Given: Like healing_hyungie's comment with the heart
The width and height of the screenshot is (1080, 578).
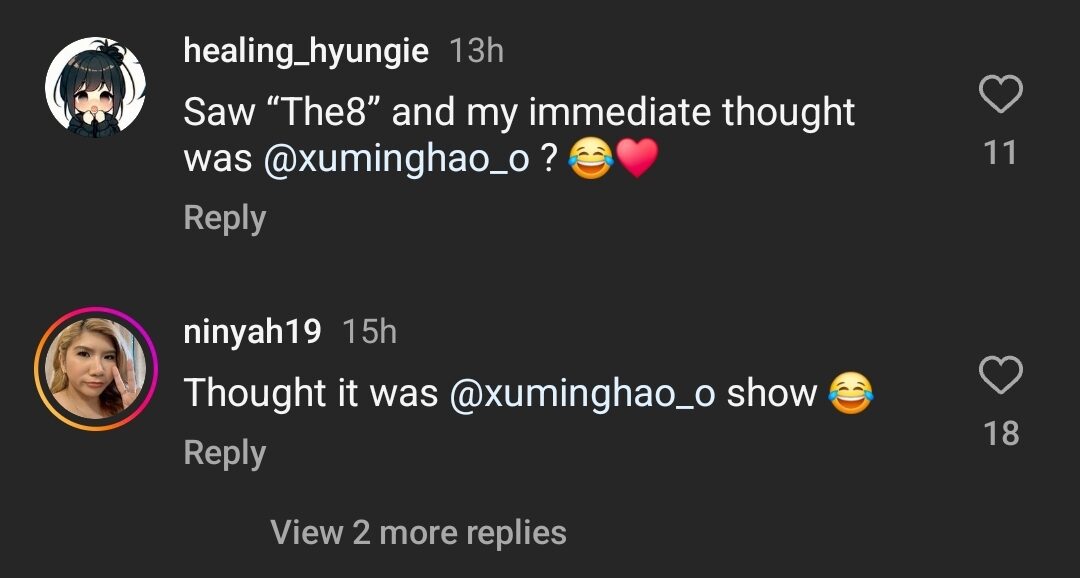Looking at the screenshot, I should click(999, 96).
